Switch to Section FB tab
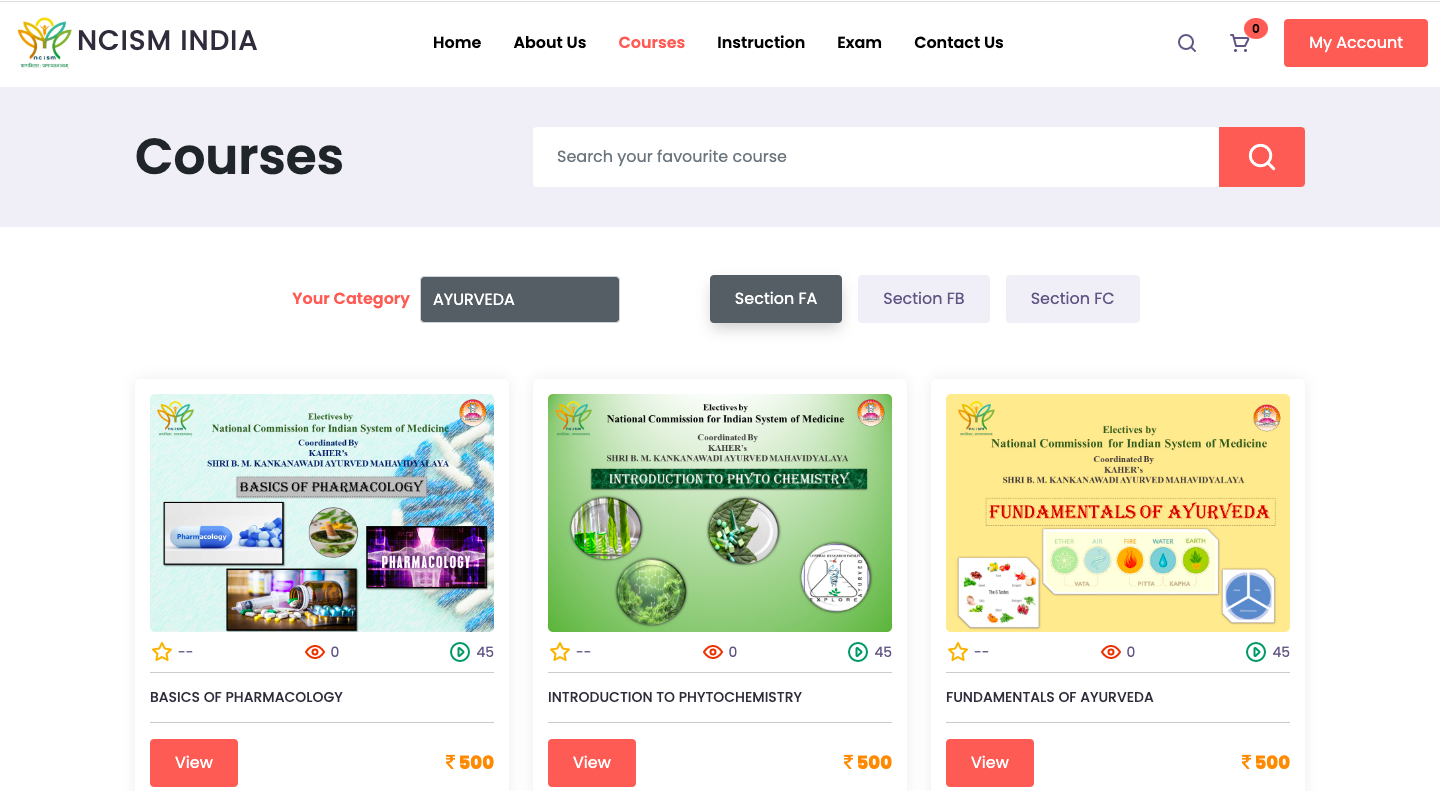Screen dimensions: 1440x791 coord(924,299)
